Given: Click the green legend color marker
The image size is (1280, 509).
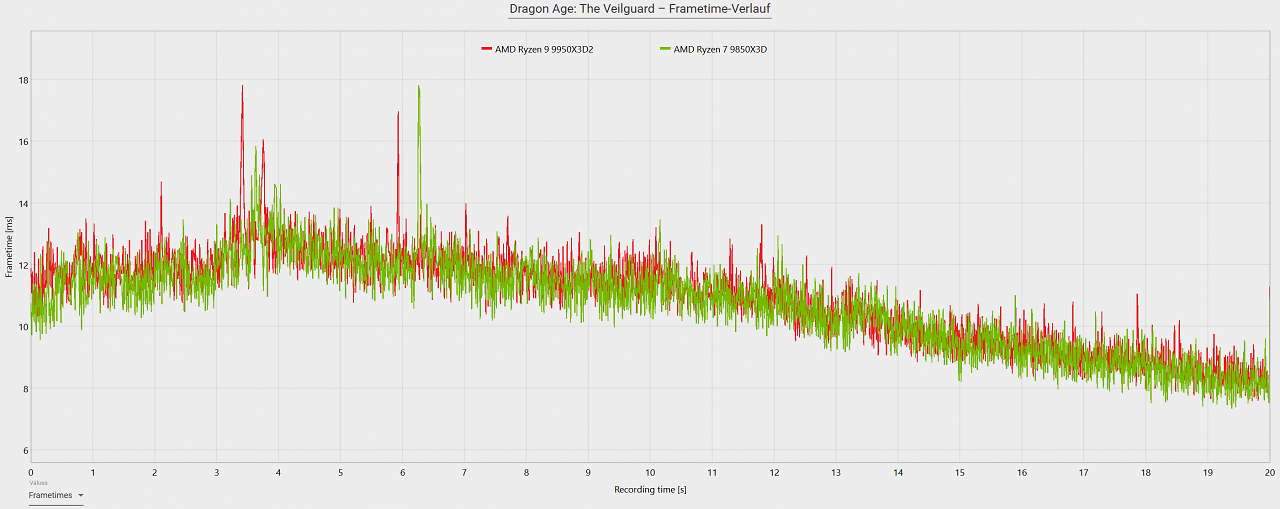Looking at the screenshot, I should (x=665, y=49).
